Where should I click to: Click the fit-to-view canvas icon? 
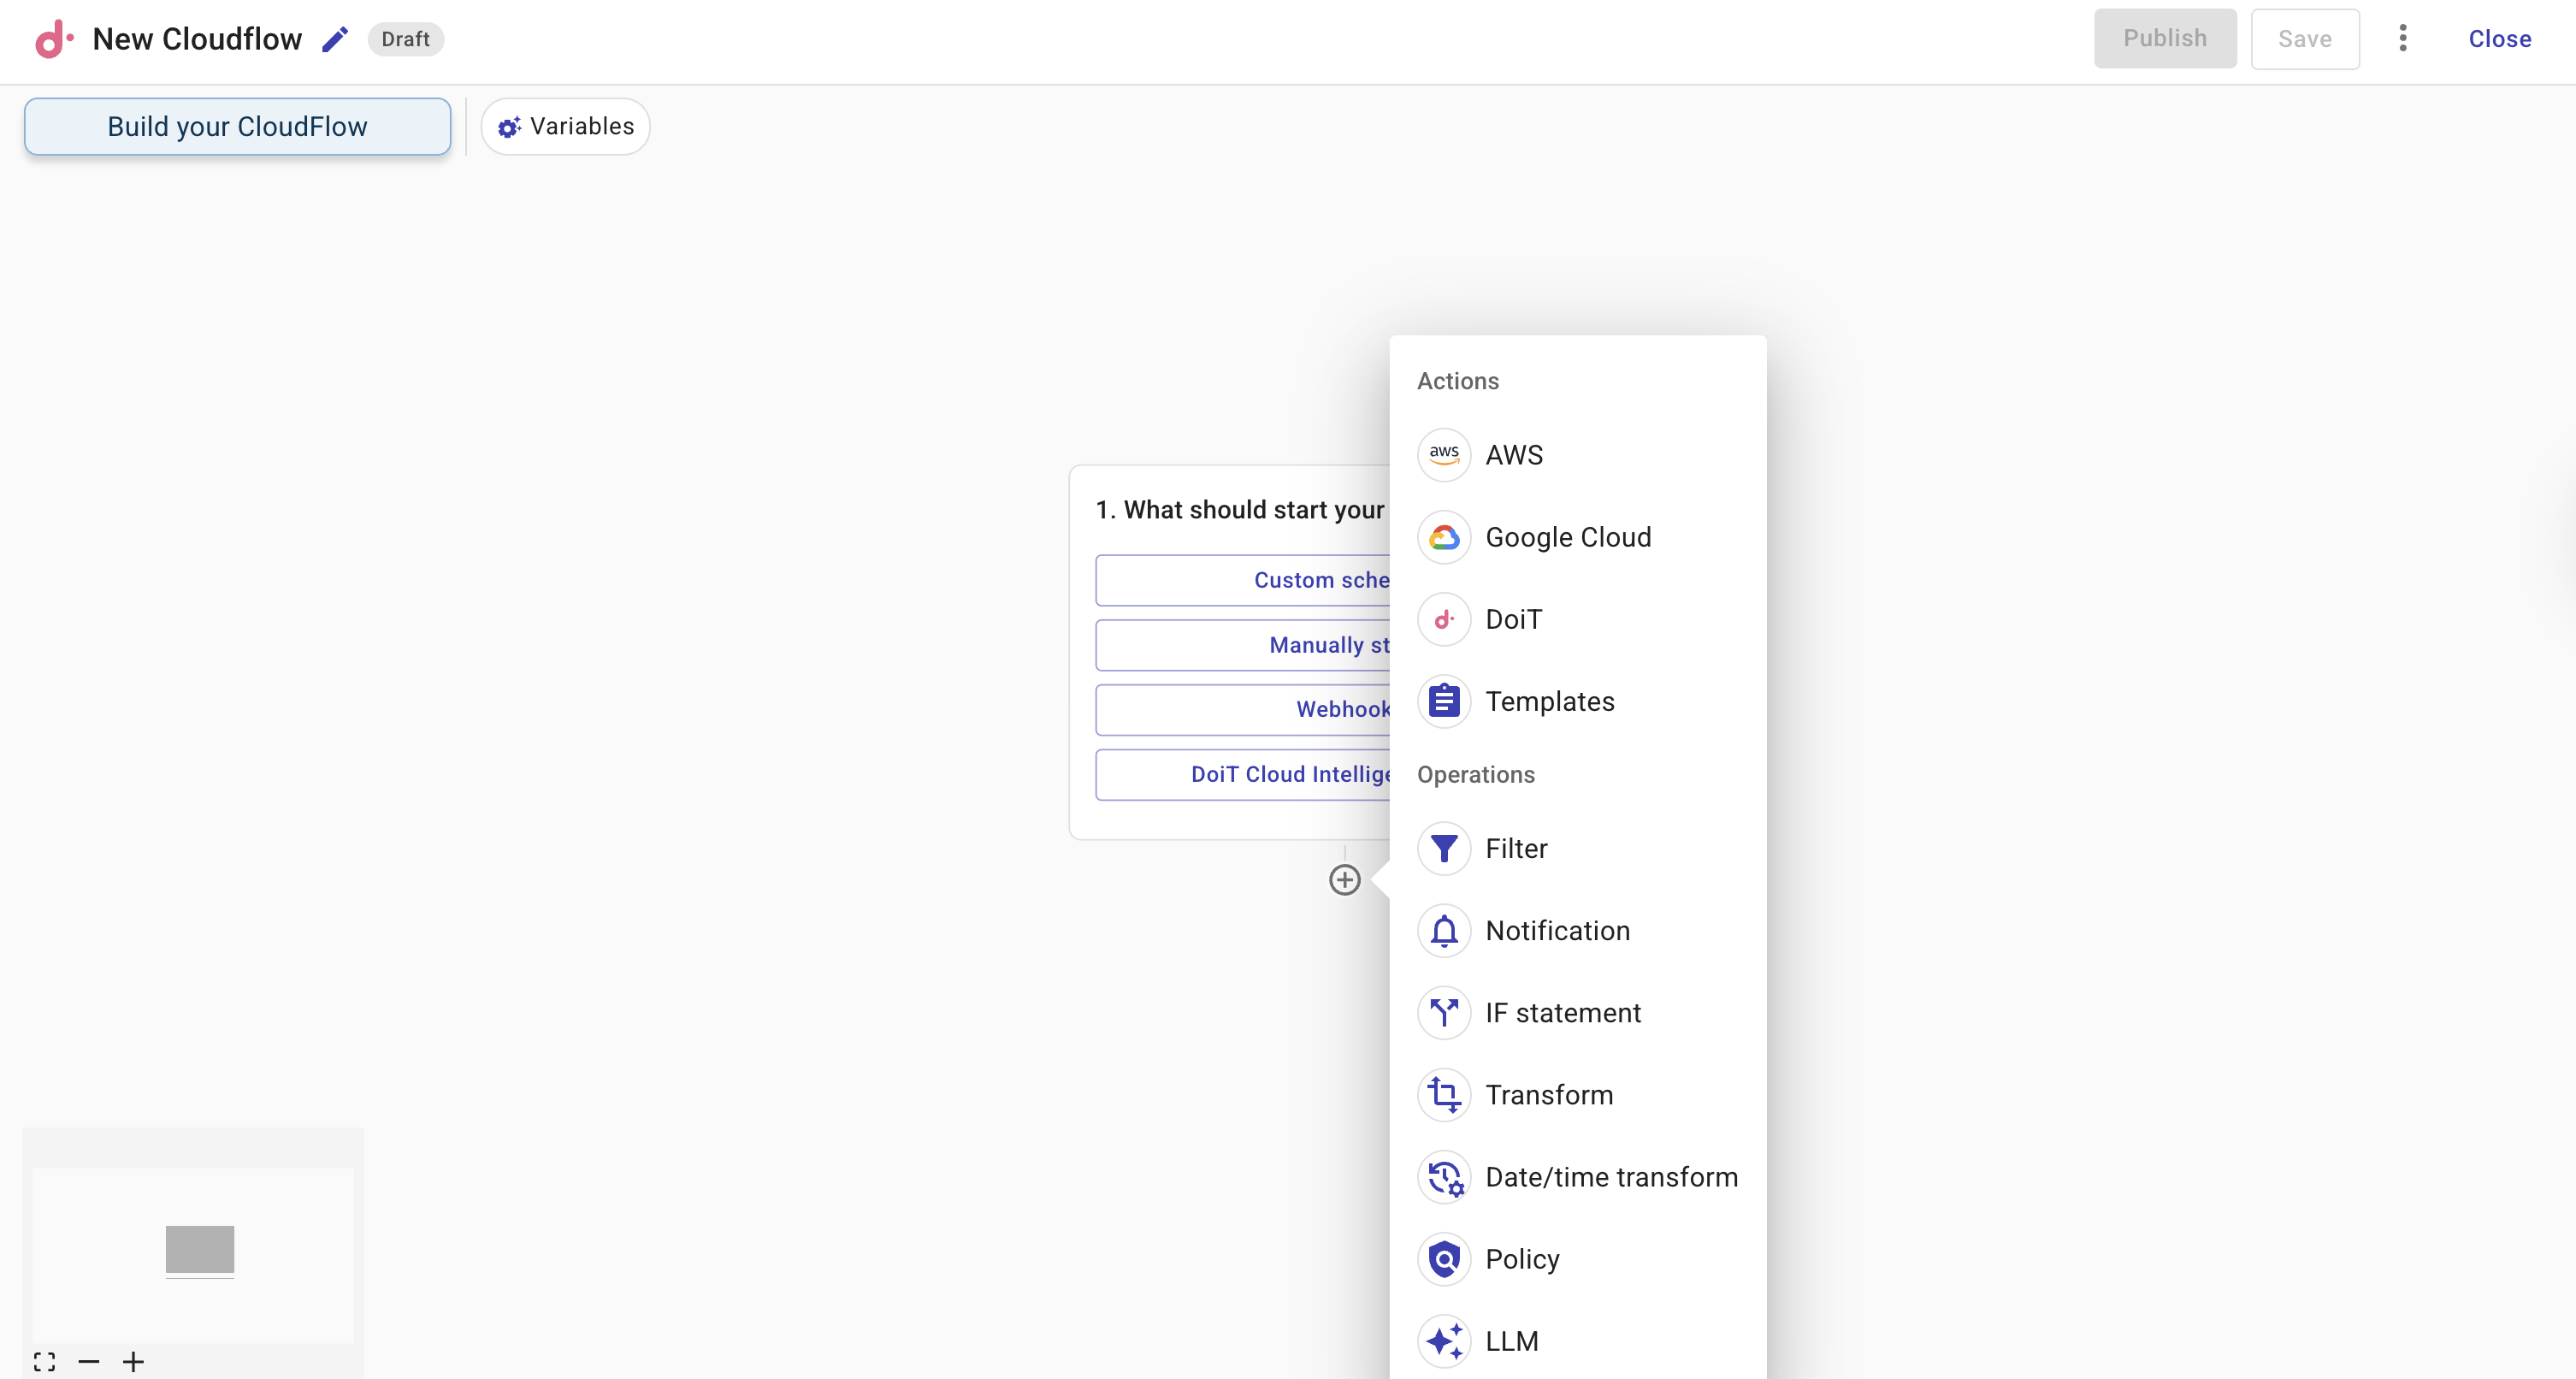[x=44, y=1362]
